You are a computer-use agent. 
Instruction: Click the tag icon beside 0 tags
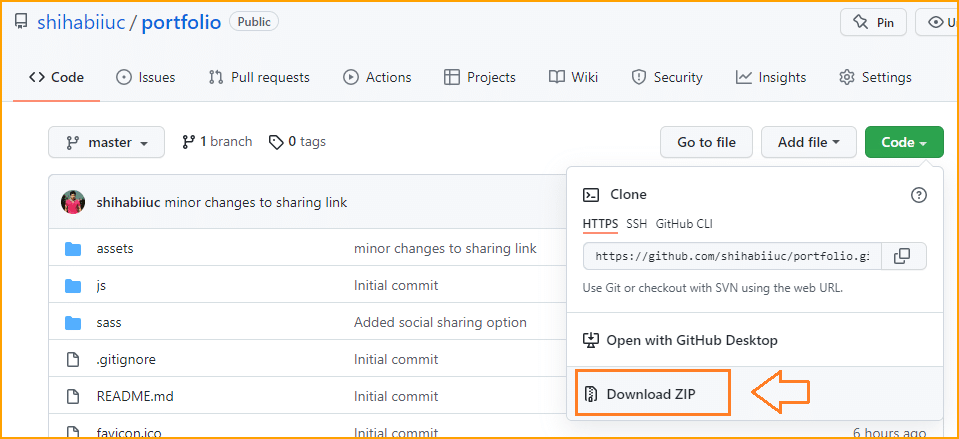276,142
